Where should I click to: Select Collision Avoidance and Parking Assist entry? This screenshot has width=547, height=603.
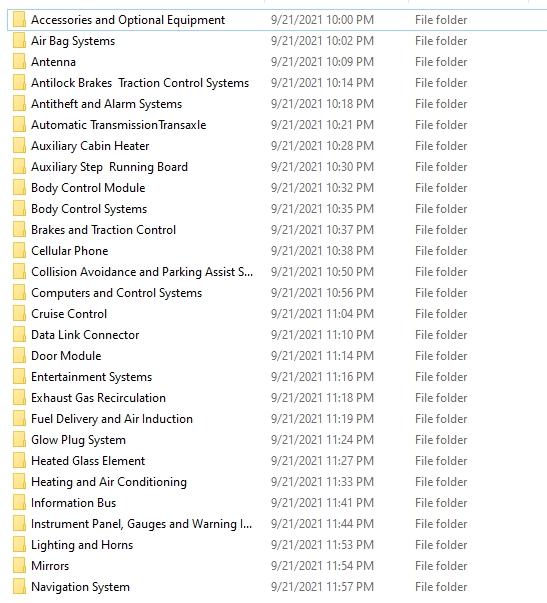142,272
